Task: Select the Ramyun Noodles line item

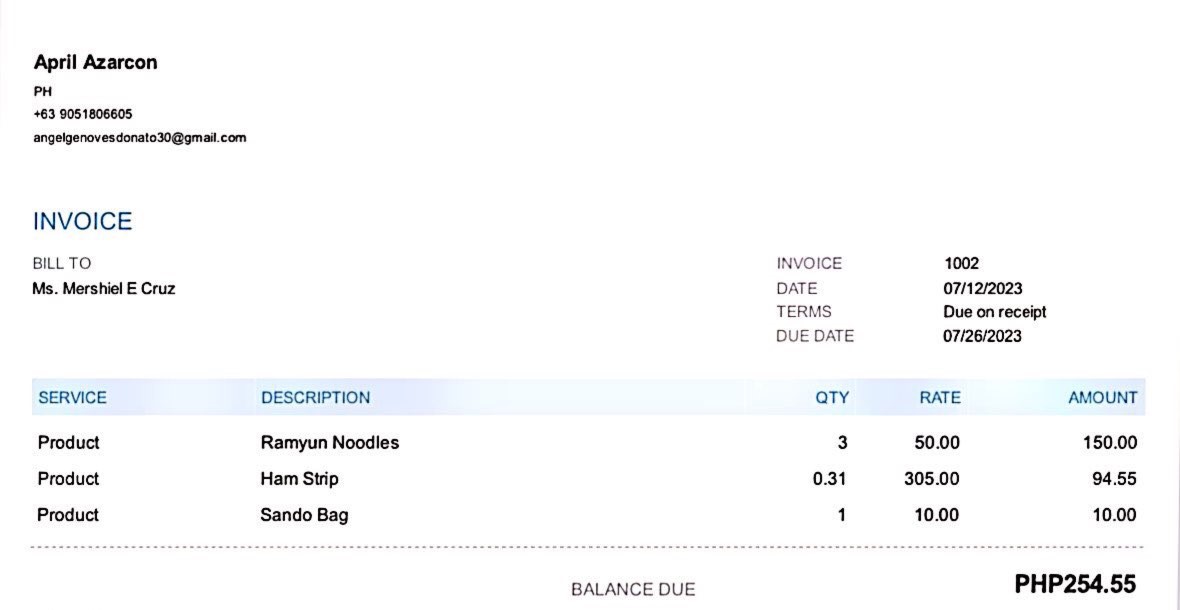Action: [329, 443]
